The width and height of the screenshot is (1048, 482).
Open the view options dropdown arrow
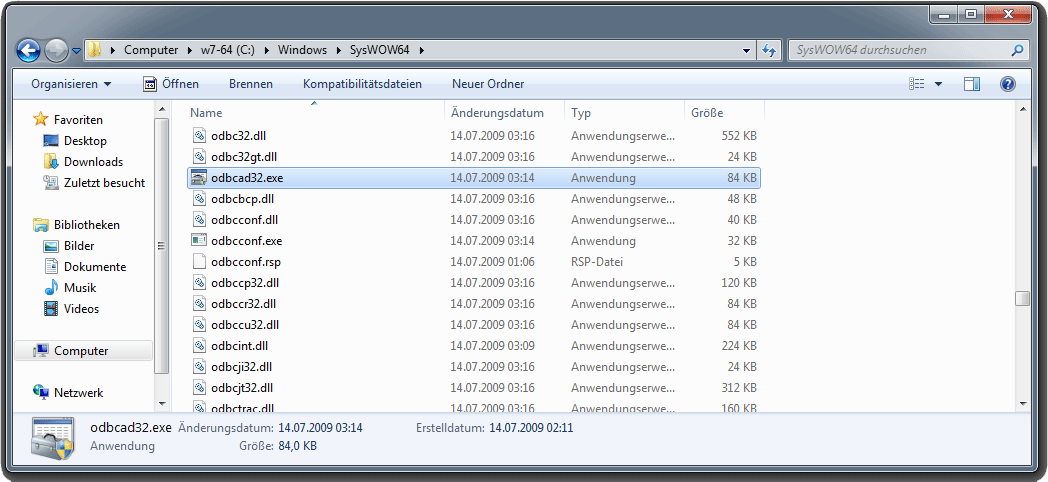coord(938,84)
